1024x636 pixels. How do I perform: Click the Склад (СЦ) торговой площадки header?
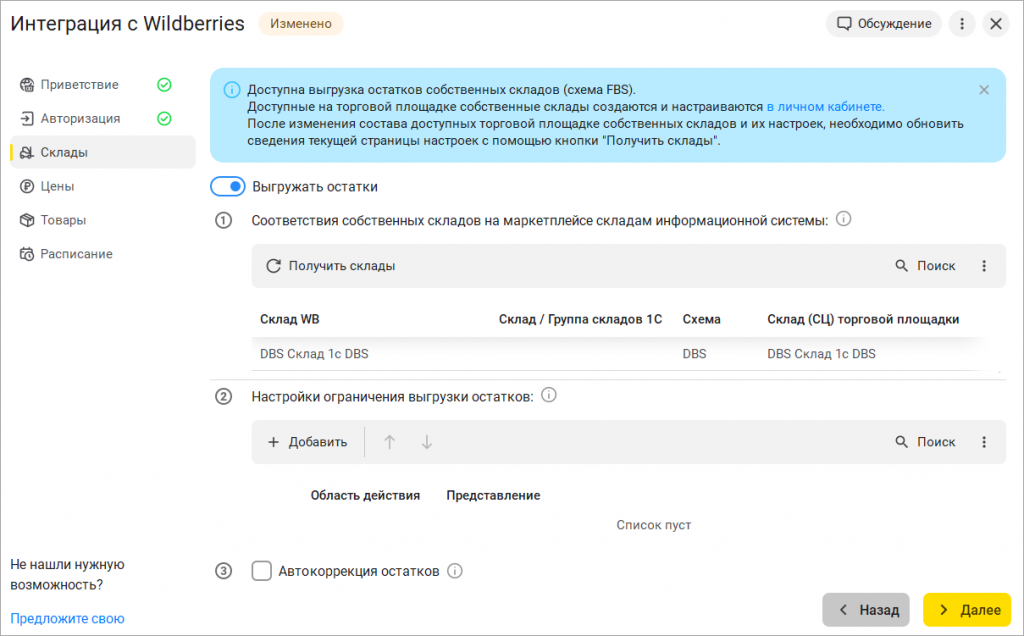pos(863,319)
